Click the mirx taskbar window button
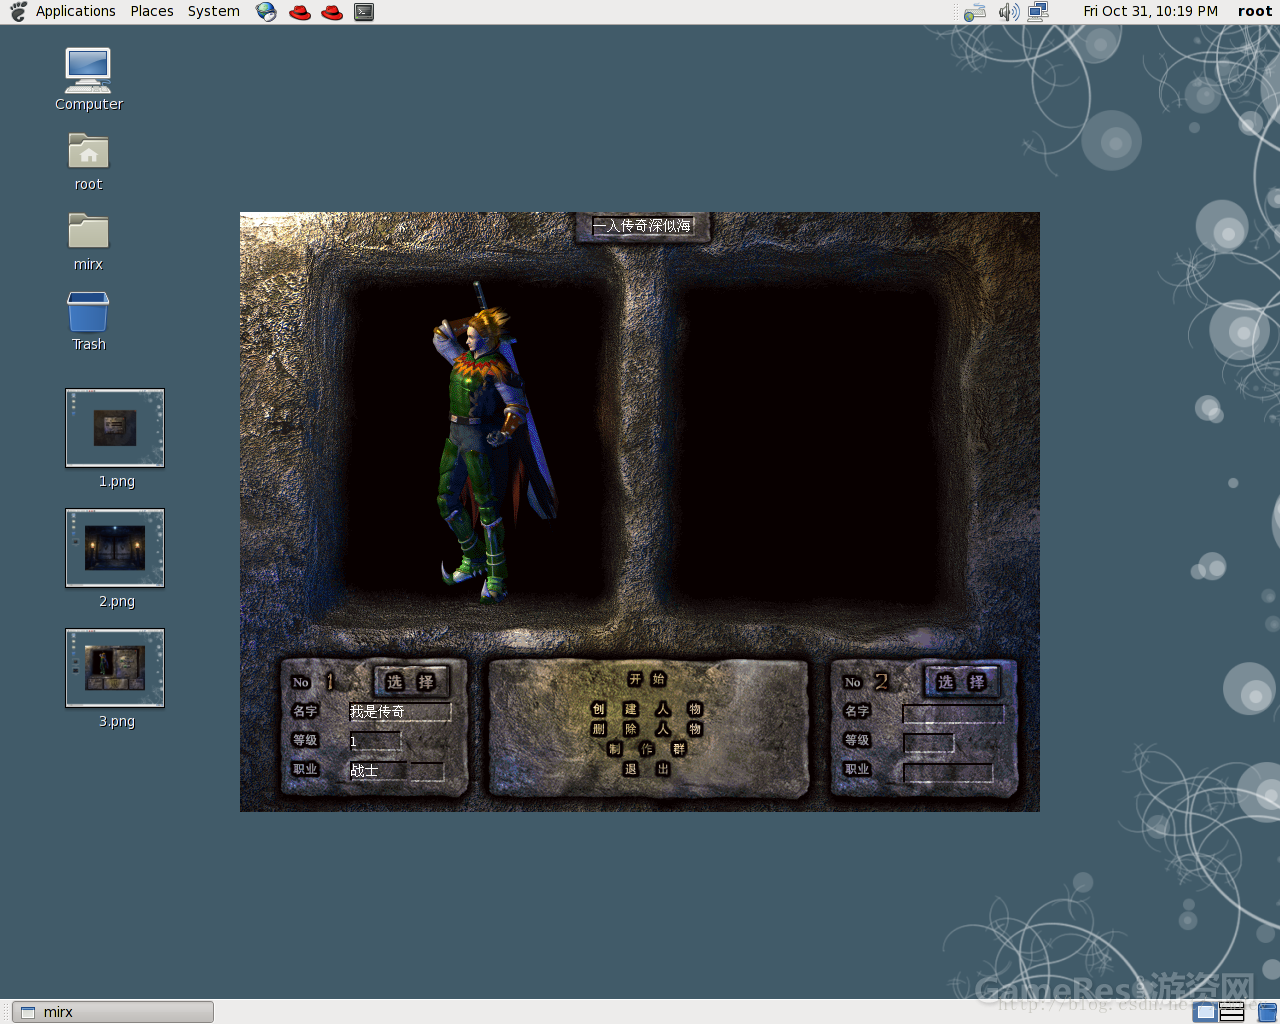This screenshot has height=1024, width=1280. point(113,1012)
